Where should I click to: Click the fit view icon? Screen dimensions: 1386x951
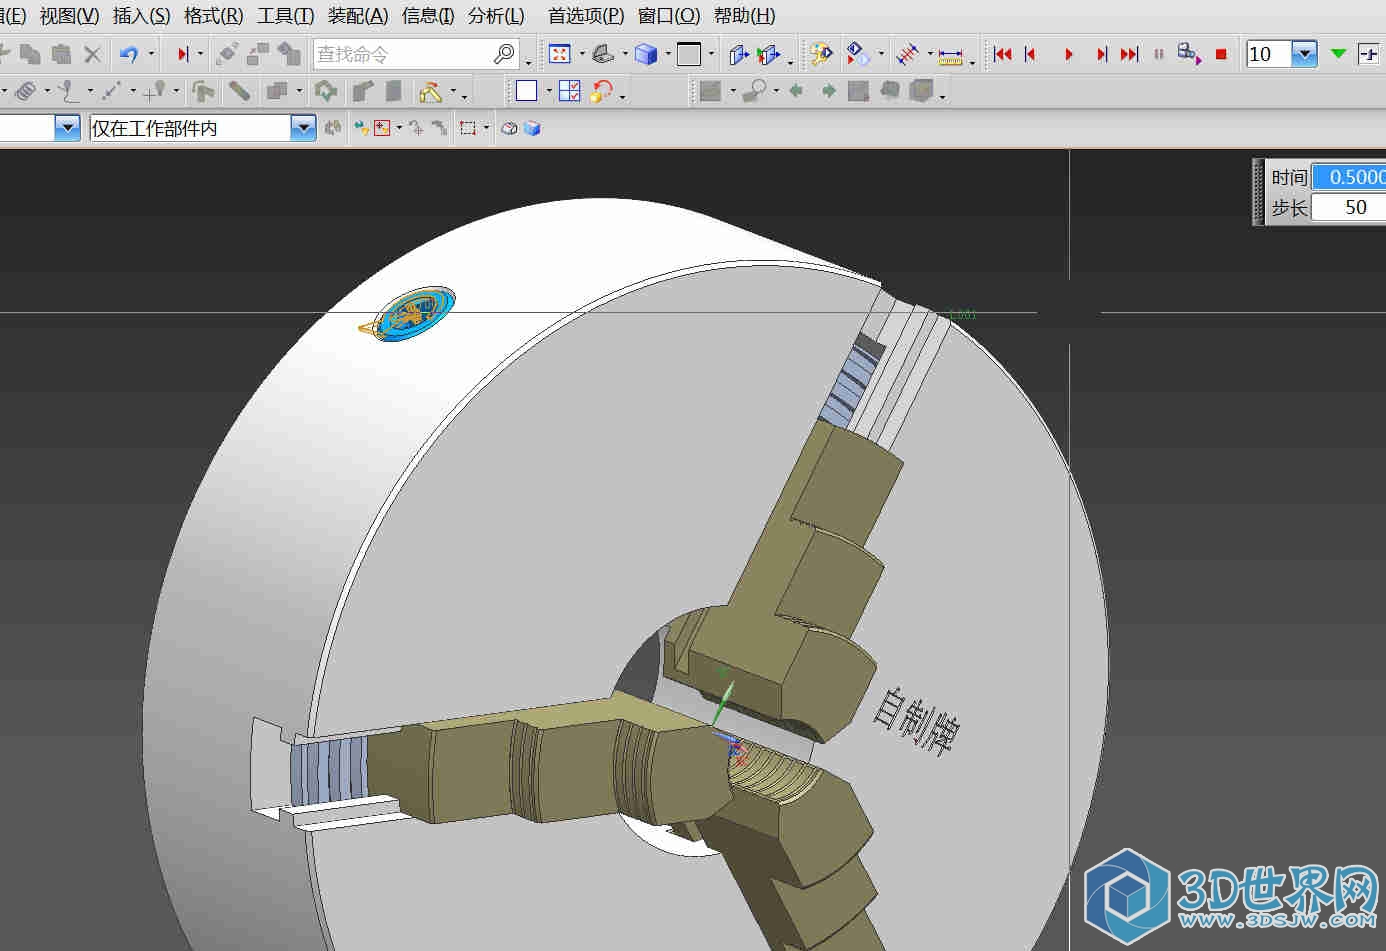click(x=560, y=54)
